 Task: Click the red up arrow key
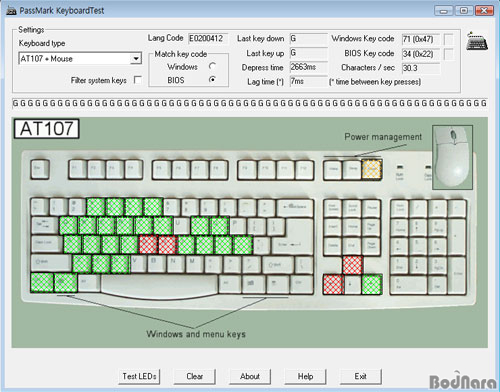(x=353, y=265)
